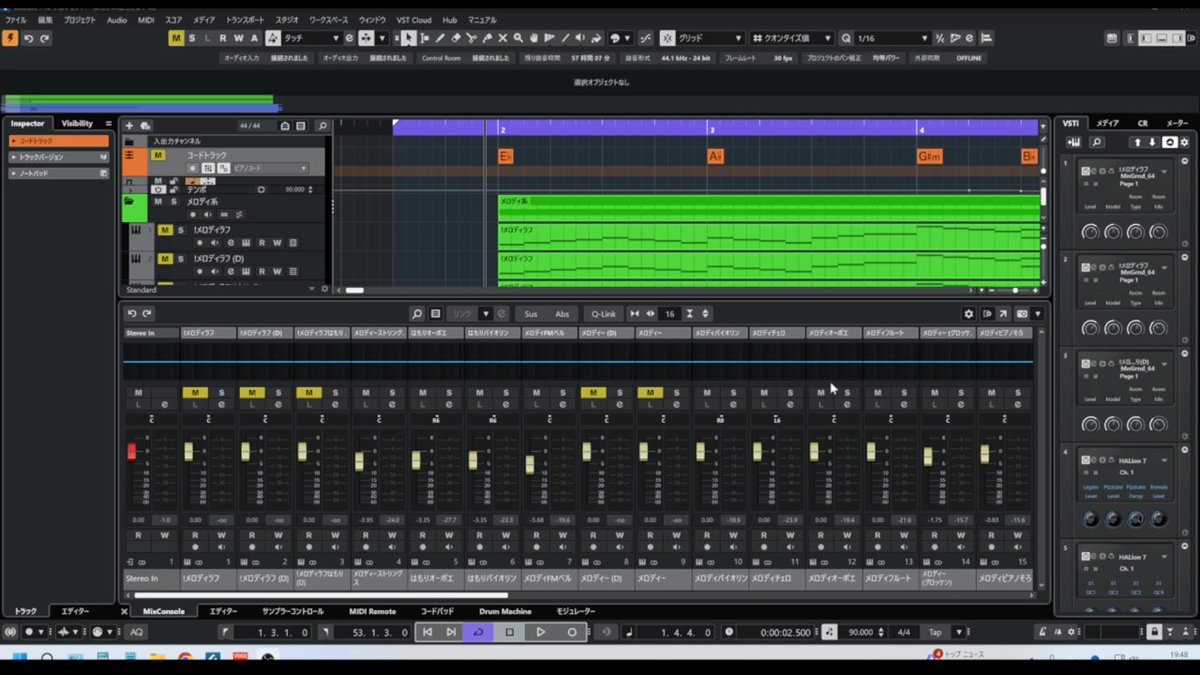Toggle global Solo S button in toolbar
The width and height of the screenshot is (1200, 675).
[x=192, y=38]
